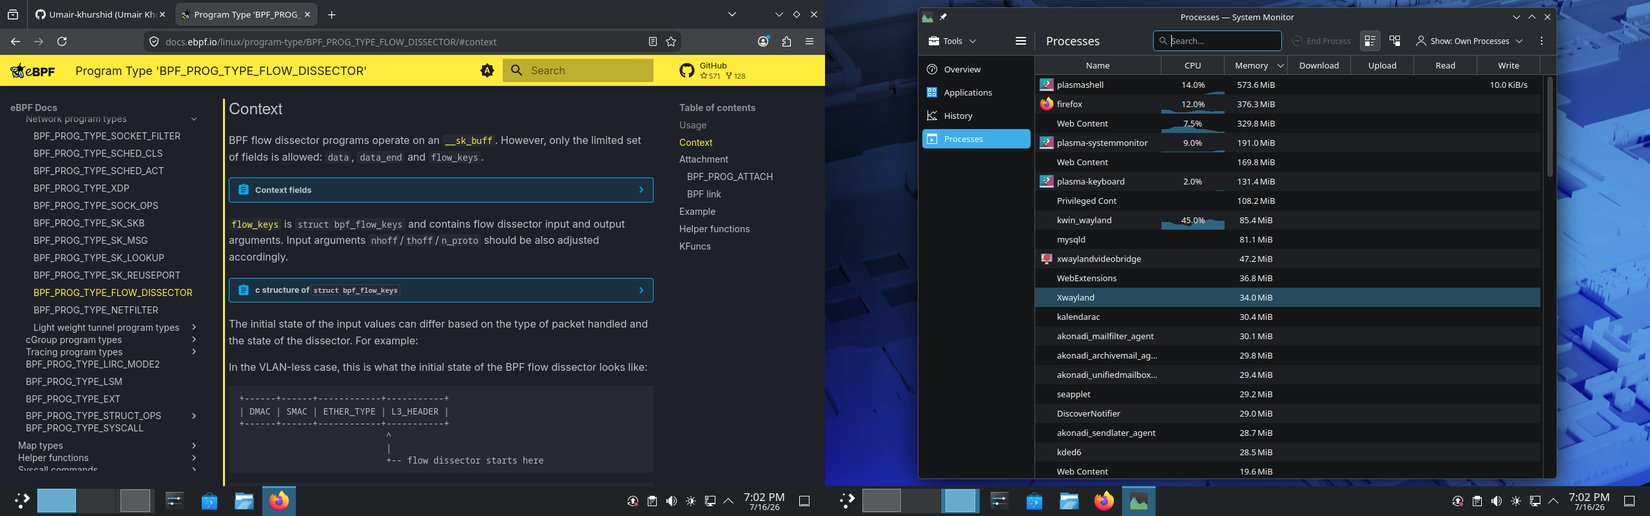Select the mysqld process row

click(1287, 240)
